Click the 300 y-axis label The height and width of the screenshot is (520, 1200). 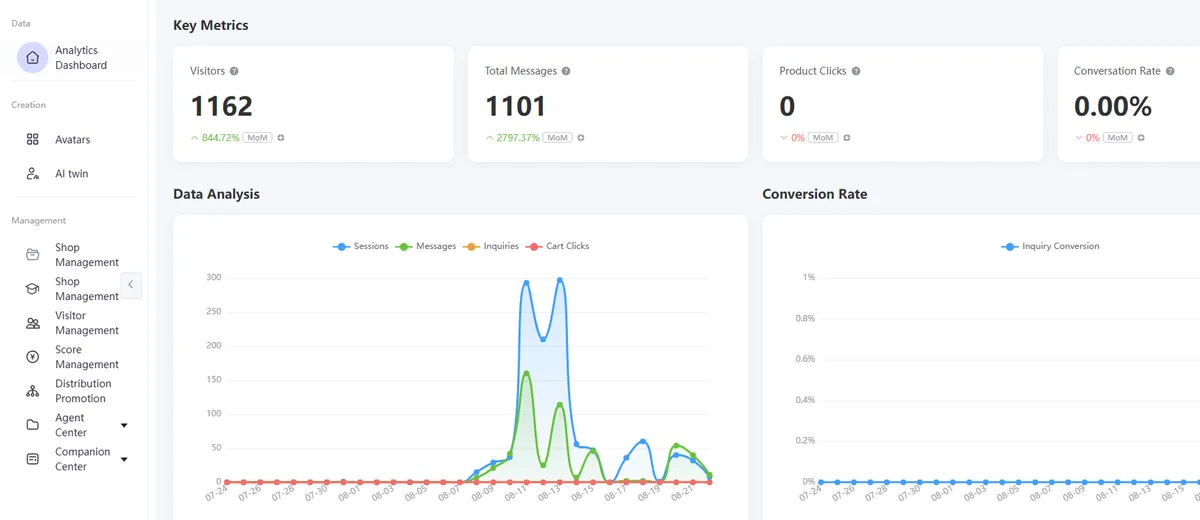click(x=214, y=277)
